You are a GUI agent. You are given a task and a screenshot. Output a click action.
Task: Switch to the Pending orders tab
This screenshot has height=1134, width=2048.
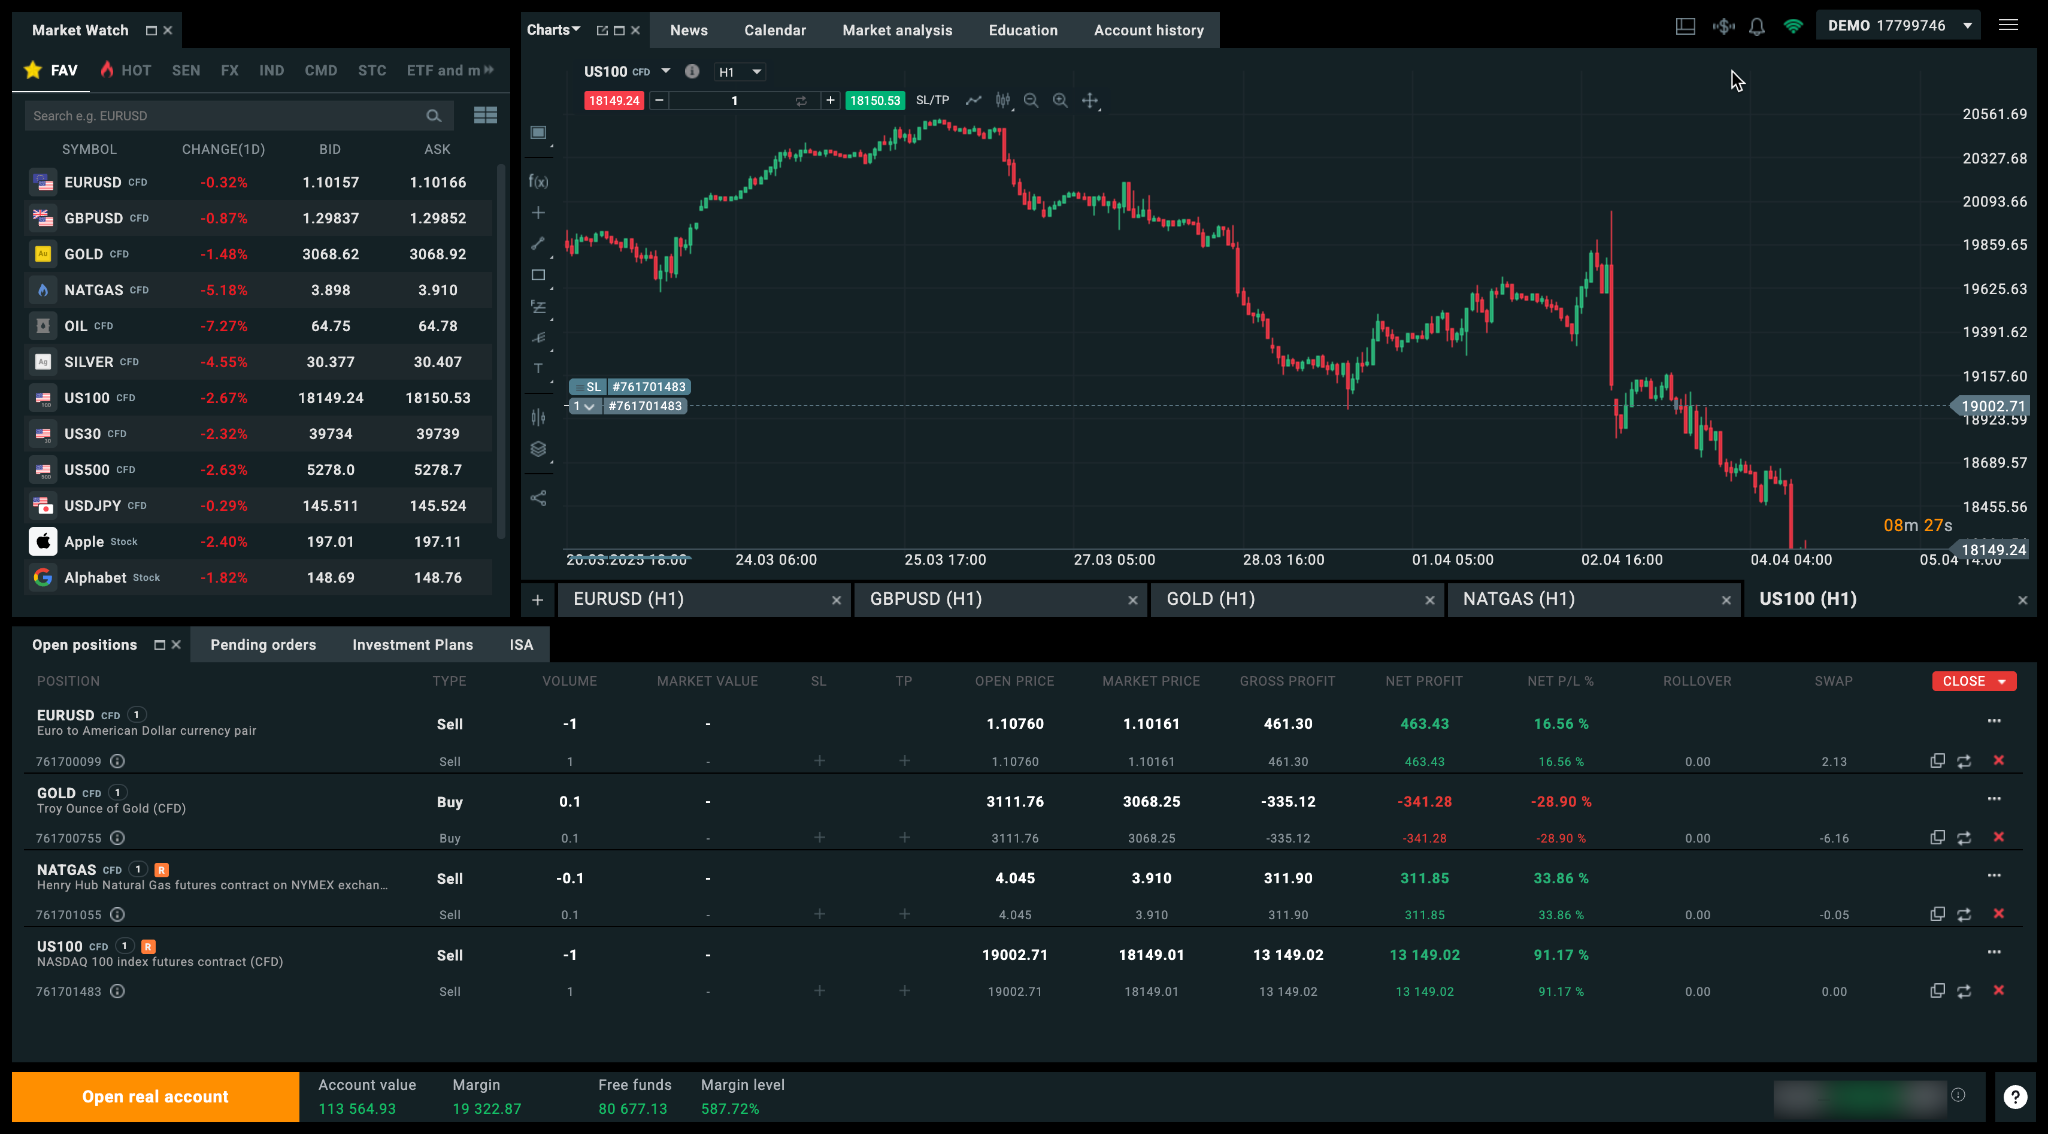click(263, 645)
